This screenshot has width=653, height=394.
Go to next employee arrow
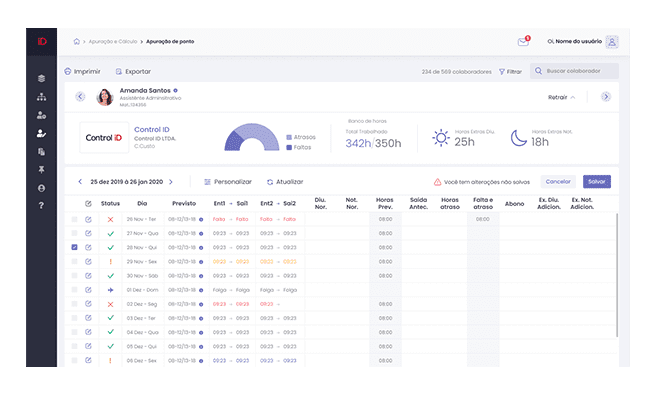(x=606, y=97)
